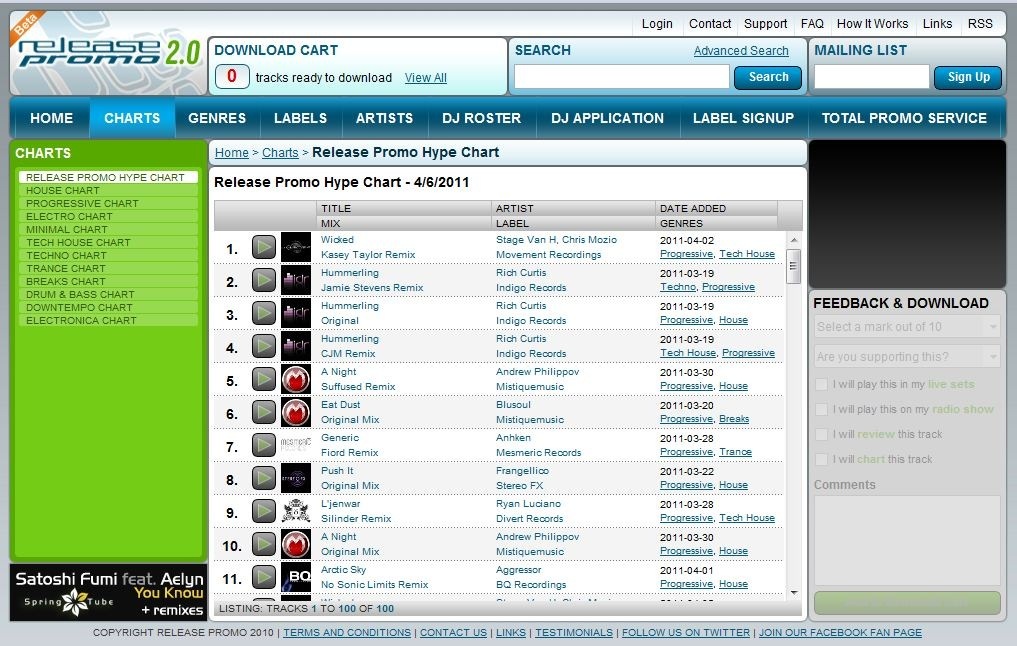Open Trance genre link on track 7
The height and width of the screenshot is (646, 1017).
(735, 452)
